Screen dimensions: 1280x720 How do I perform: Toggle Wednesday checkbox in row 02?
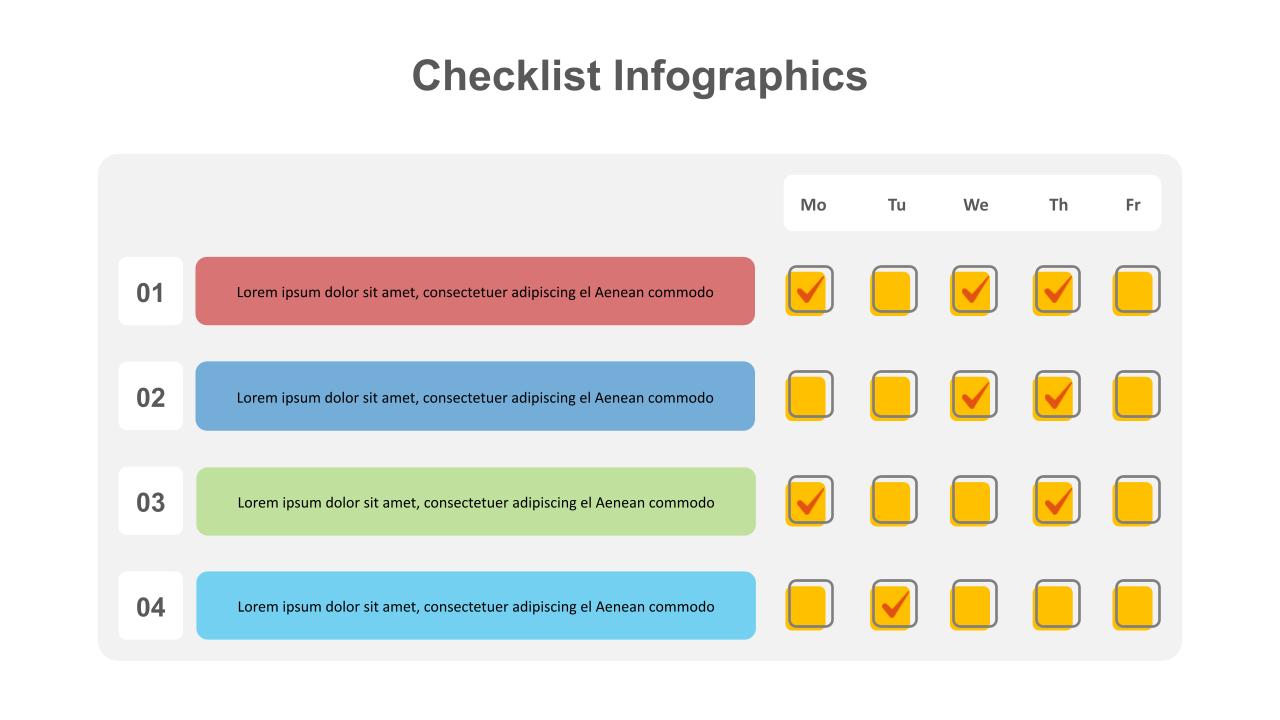pos(973,395)
